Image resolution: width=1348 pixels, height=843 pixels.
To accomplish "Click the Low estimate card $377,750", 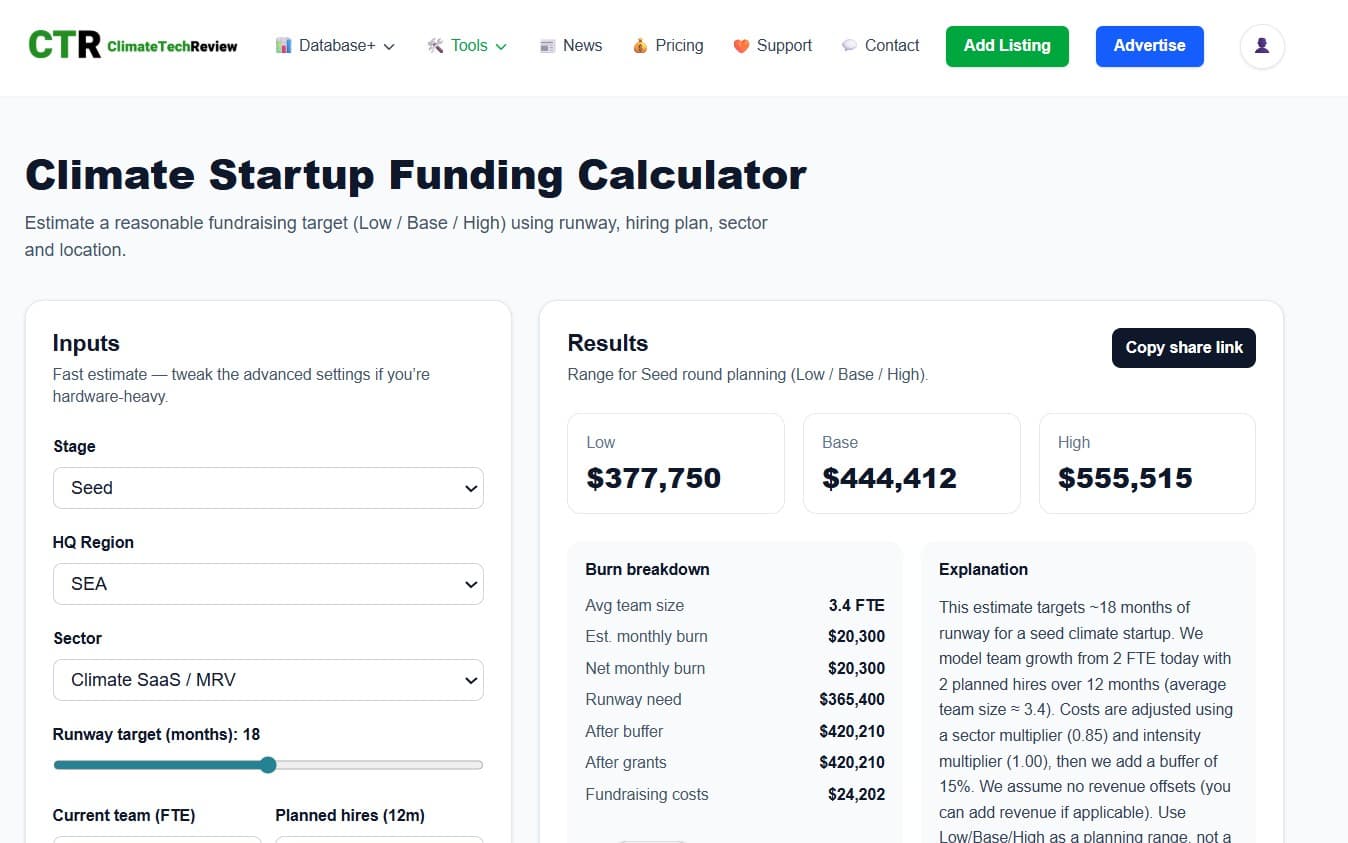I will click(676, 464).
